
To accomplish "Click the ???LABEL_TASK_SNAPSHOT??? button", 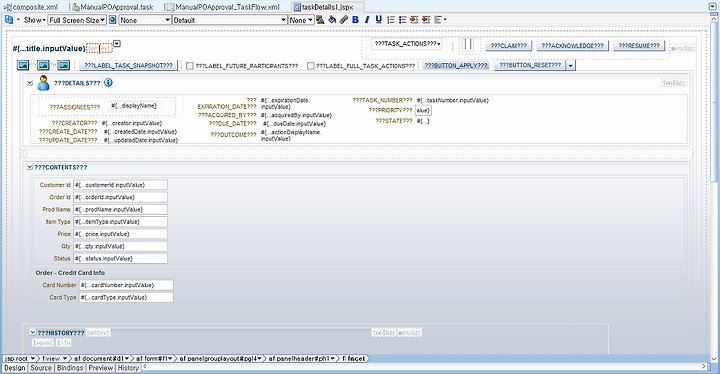I will [129, 65].
